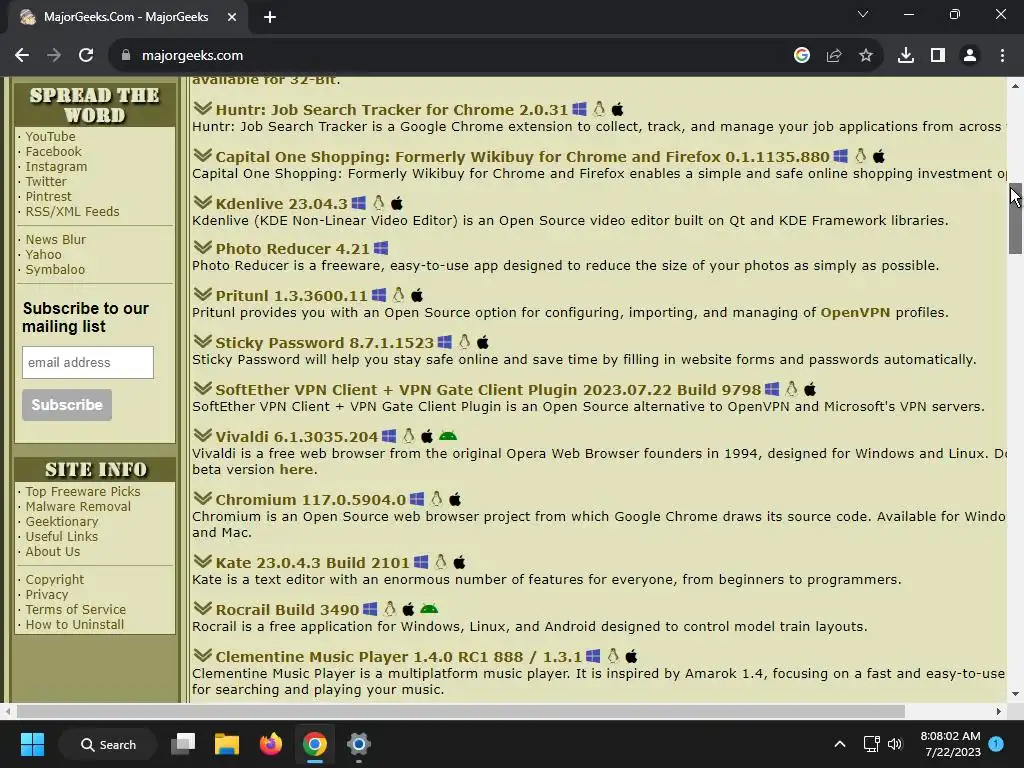Open the Vivaldi beta version 'here' link
The image size is (1024, 768).
click(x=296, y=470)
